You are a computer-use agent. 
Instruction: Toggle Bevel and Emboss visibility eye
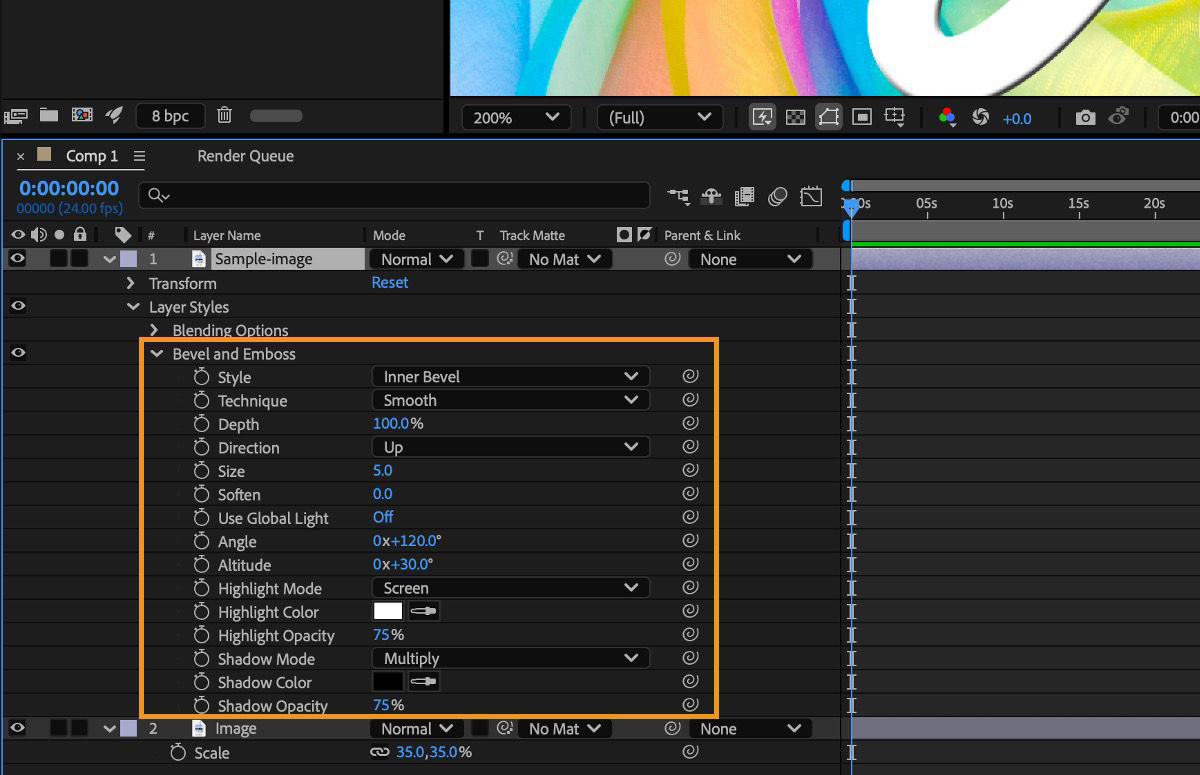[18, 353]
